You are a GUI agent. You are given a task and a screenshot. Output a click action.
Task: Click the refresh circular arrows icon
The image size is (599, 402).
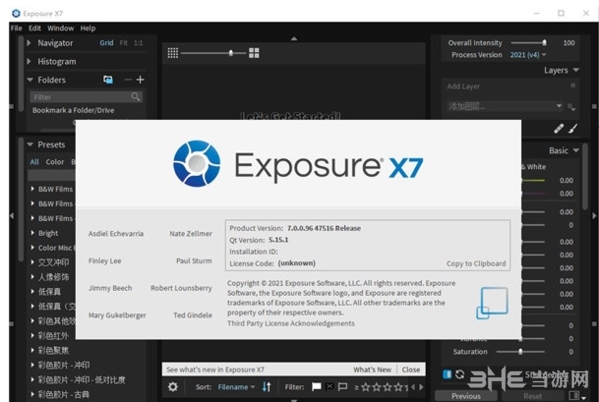(460, 374)
